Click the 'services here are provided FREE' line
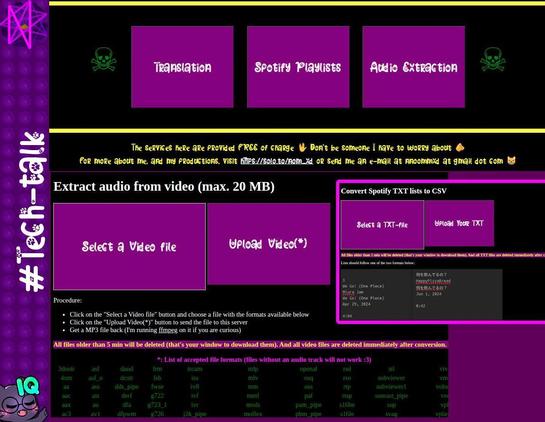Image resolution: width=545 pixels, height=422 pixels. 298,147
